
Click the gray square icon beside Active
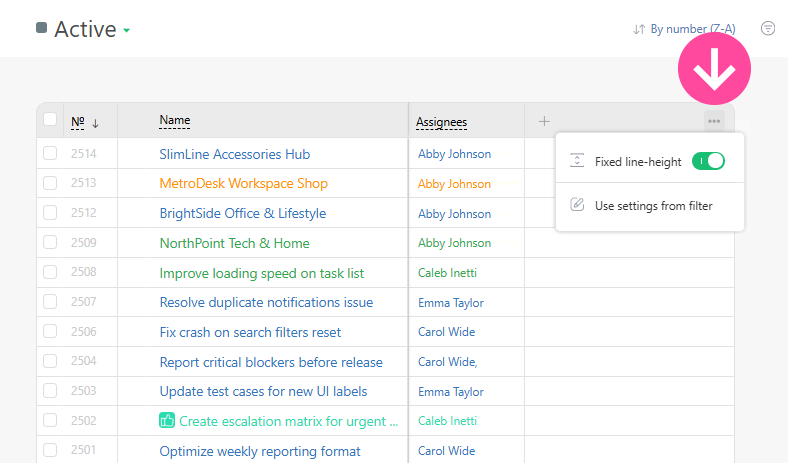[x=42, y=29]
